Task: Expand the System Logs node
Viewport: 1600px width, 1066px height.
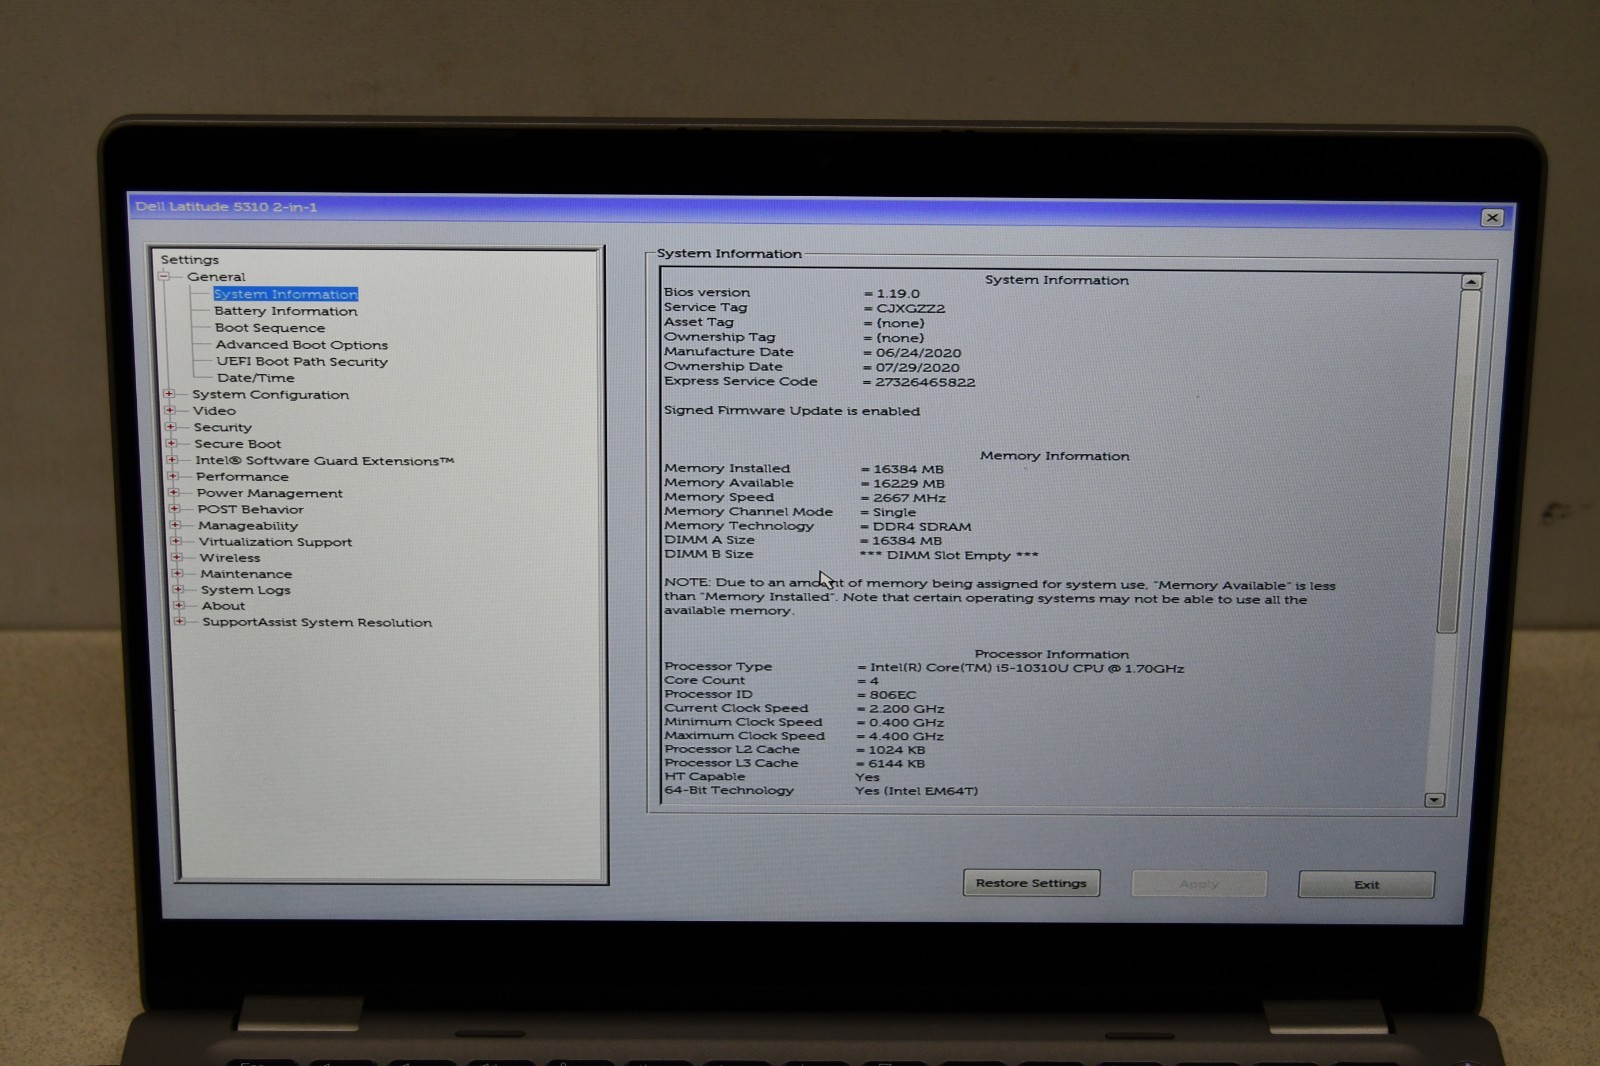Action: pyautogui.click(x=179, y=589)
